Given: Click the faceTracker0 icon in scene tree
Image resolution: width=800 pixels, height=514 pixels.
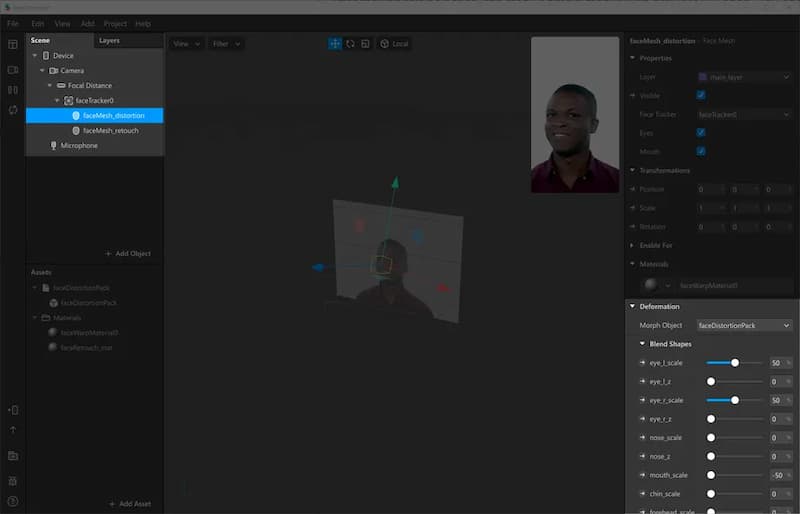Looking at the screenshot, I should click(x=68, y=101).
